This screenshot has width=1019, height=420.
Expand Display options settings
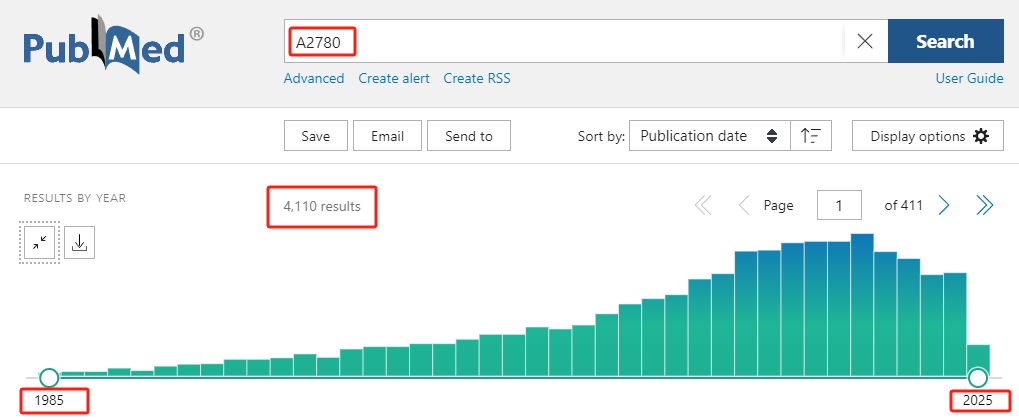pyautogui.click(x=928, y=136)
